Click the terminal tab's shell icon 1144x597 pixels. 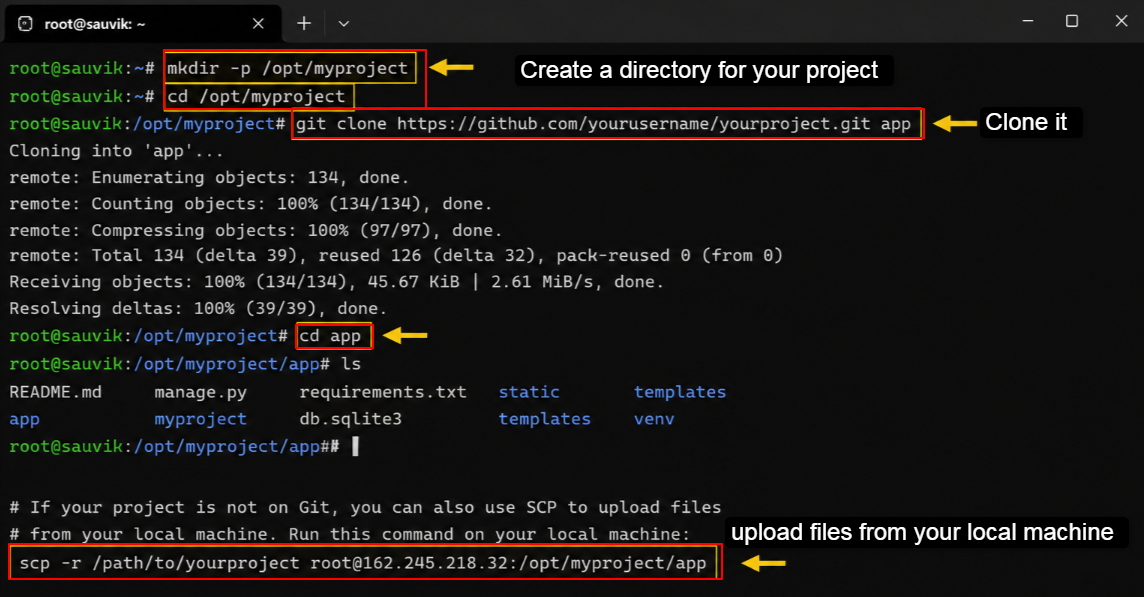click(x=26, y=23)
